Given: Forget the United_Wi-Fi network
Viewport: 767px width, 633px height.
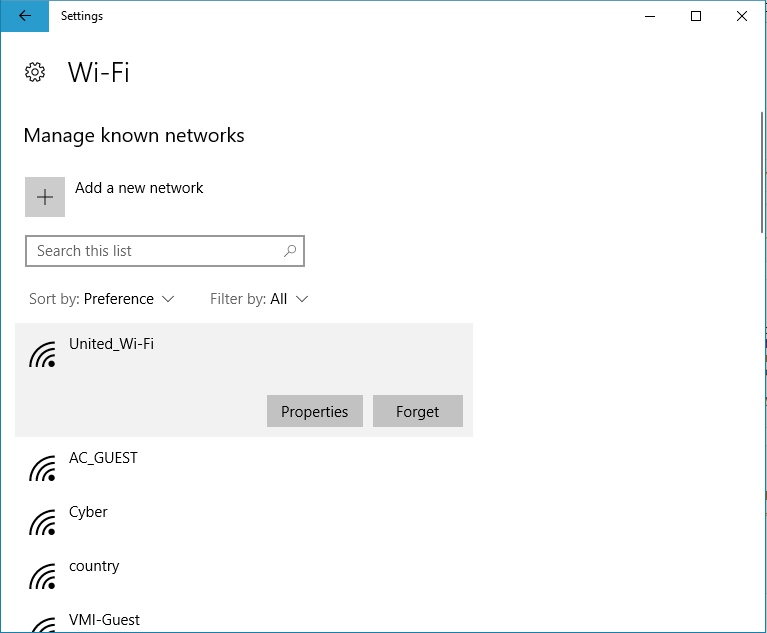Looking at the screenshot, I should [x=418, y=411].
